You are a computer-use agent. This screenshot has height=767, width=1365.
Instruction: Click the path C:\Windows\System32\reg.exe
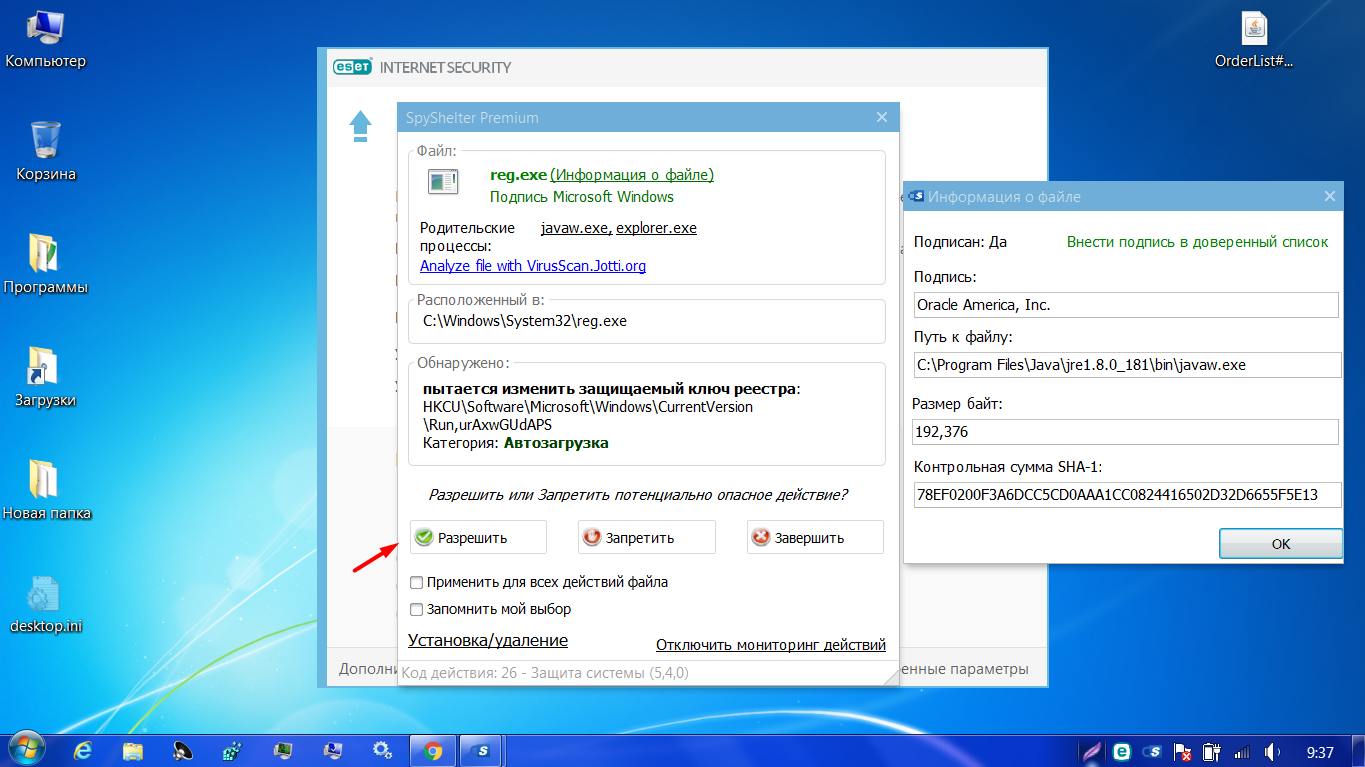[525, 321]
